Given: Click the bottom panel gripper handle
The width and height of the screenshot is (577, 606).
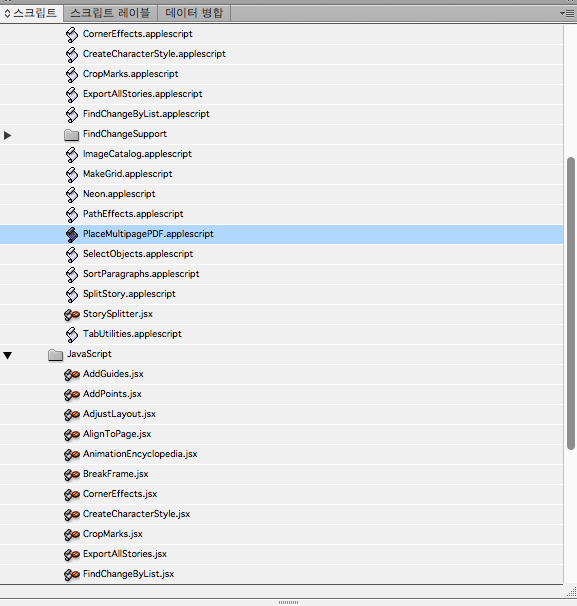Looking at the screenshot, I should tap(288, 602).
